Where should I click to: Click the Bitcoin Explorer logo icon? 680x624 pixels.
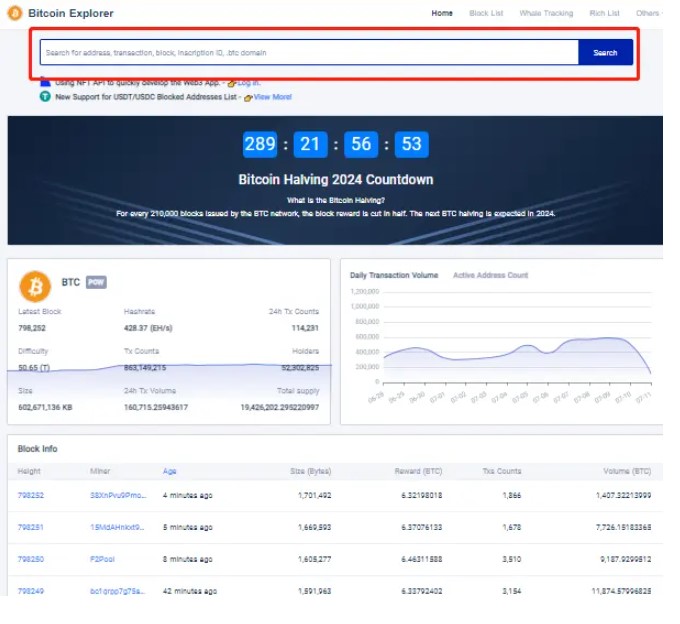(x=14, y=13)
